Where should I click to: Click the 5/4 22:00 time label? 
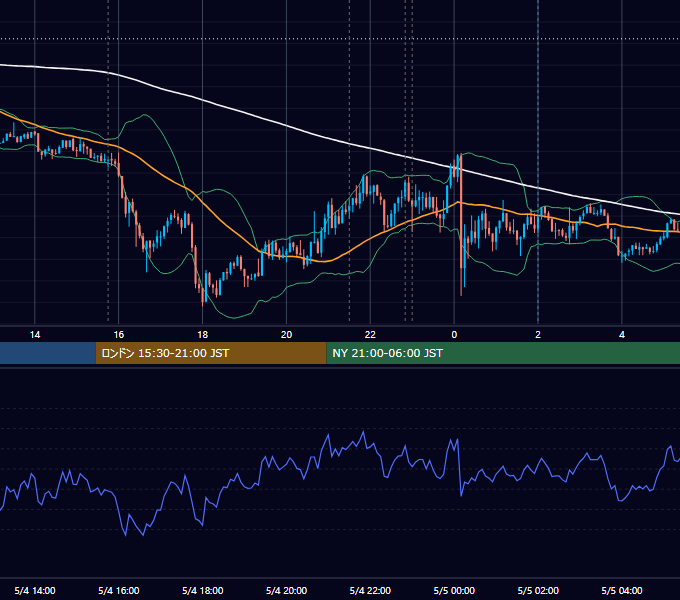370,590
